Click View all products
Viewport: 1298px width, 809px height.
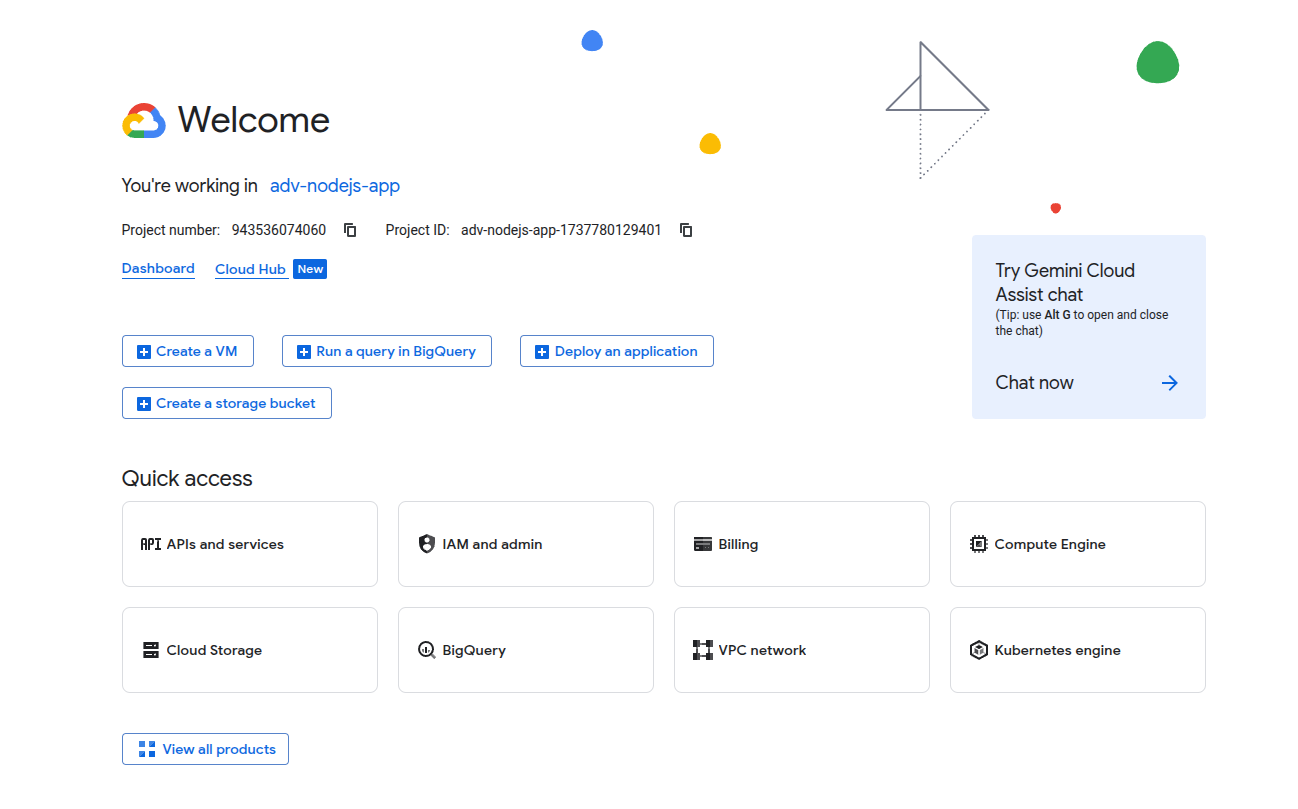coord(205,749)
